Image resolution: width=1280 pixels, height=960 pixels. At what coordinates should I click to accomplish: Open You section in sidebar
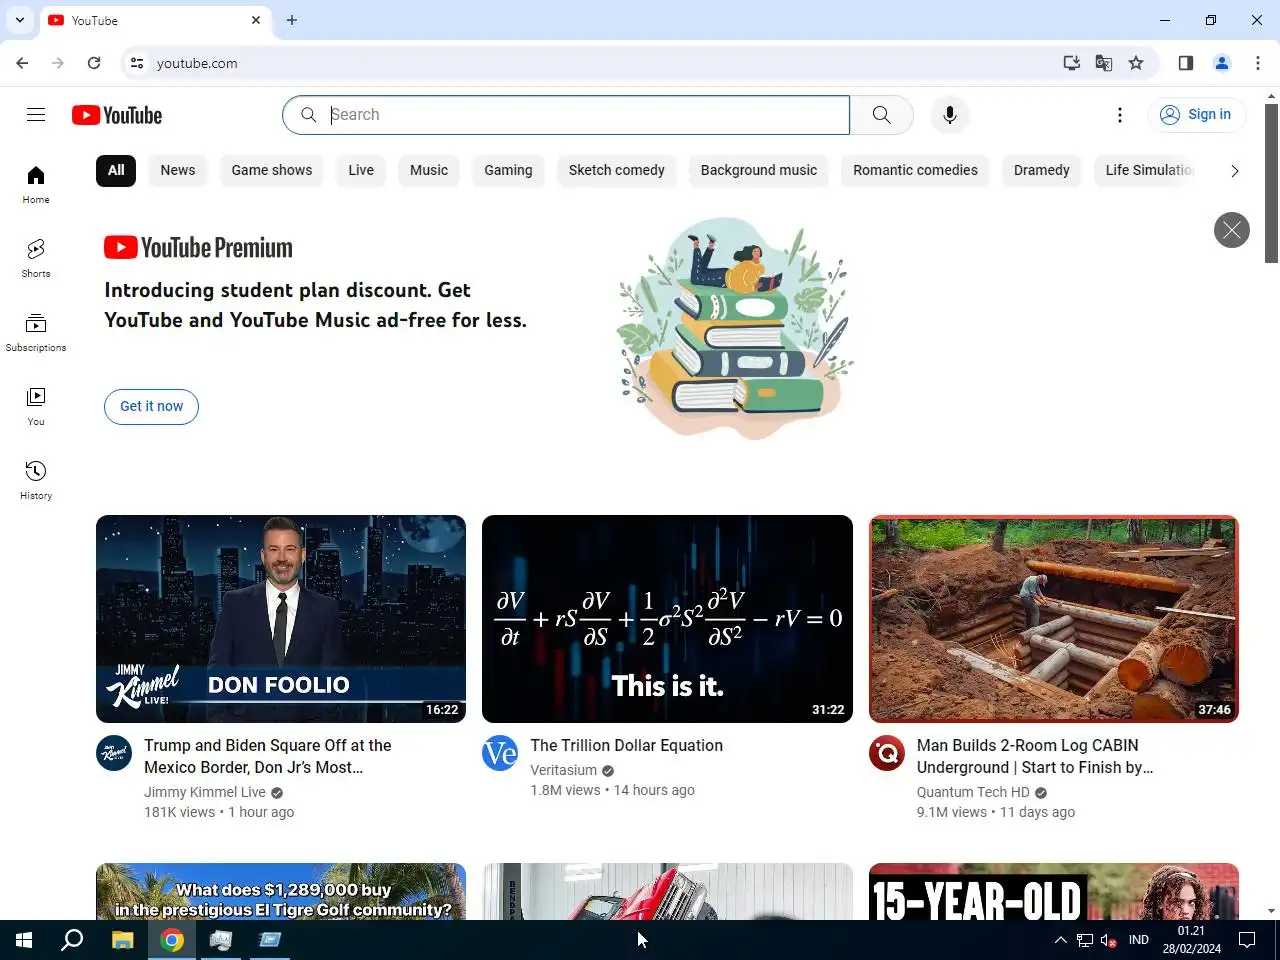click(x=36, y=407)
